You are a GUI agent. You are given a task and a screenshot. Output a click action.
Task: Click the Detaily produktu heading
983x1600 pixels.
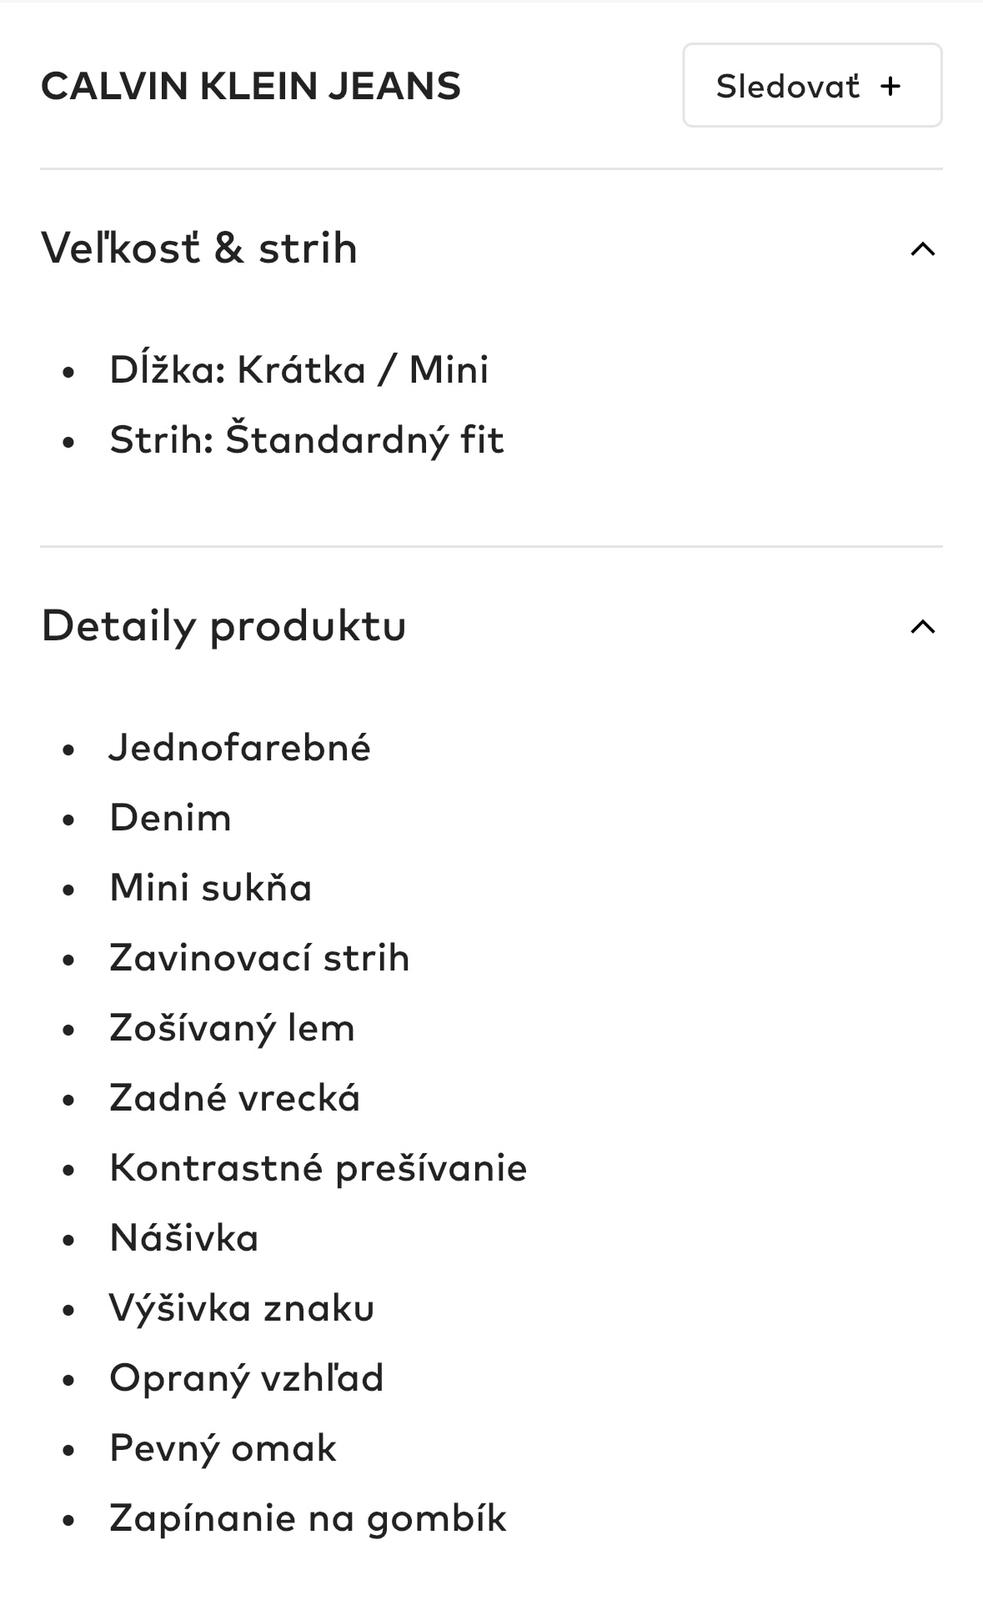pyautogui.click(x=224, y=626)
